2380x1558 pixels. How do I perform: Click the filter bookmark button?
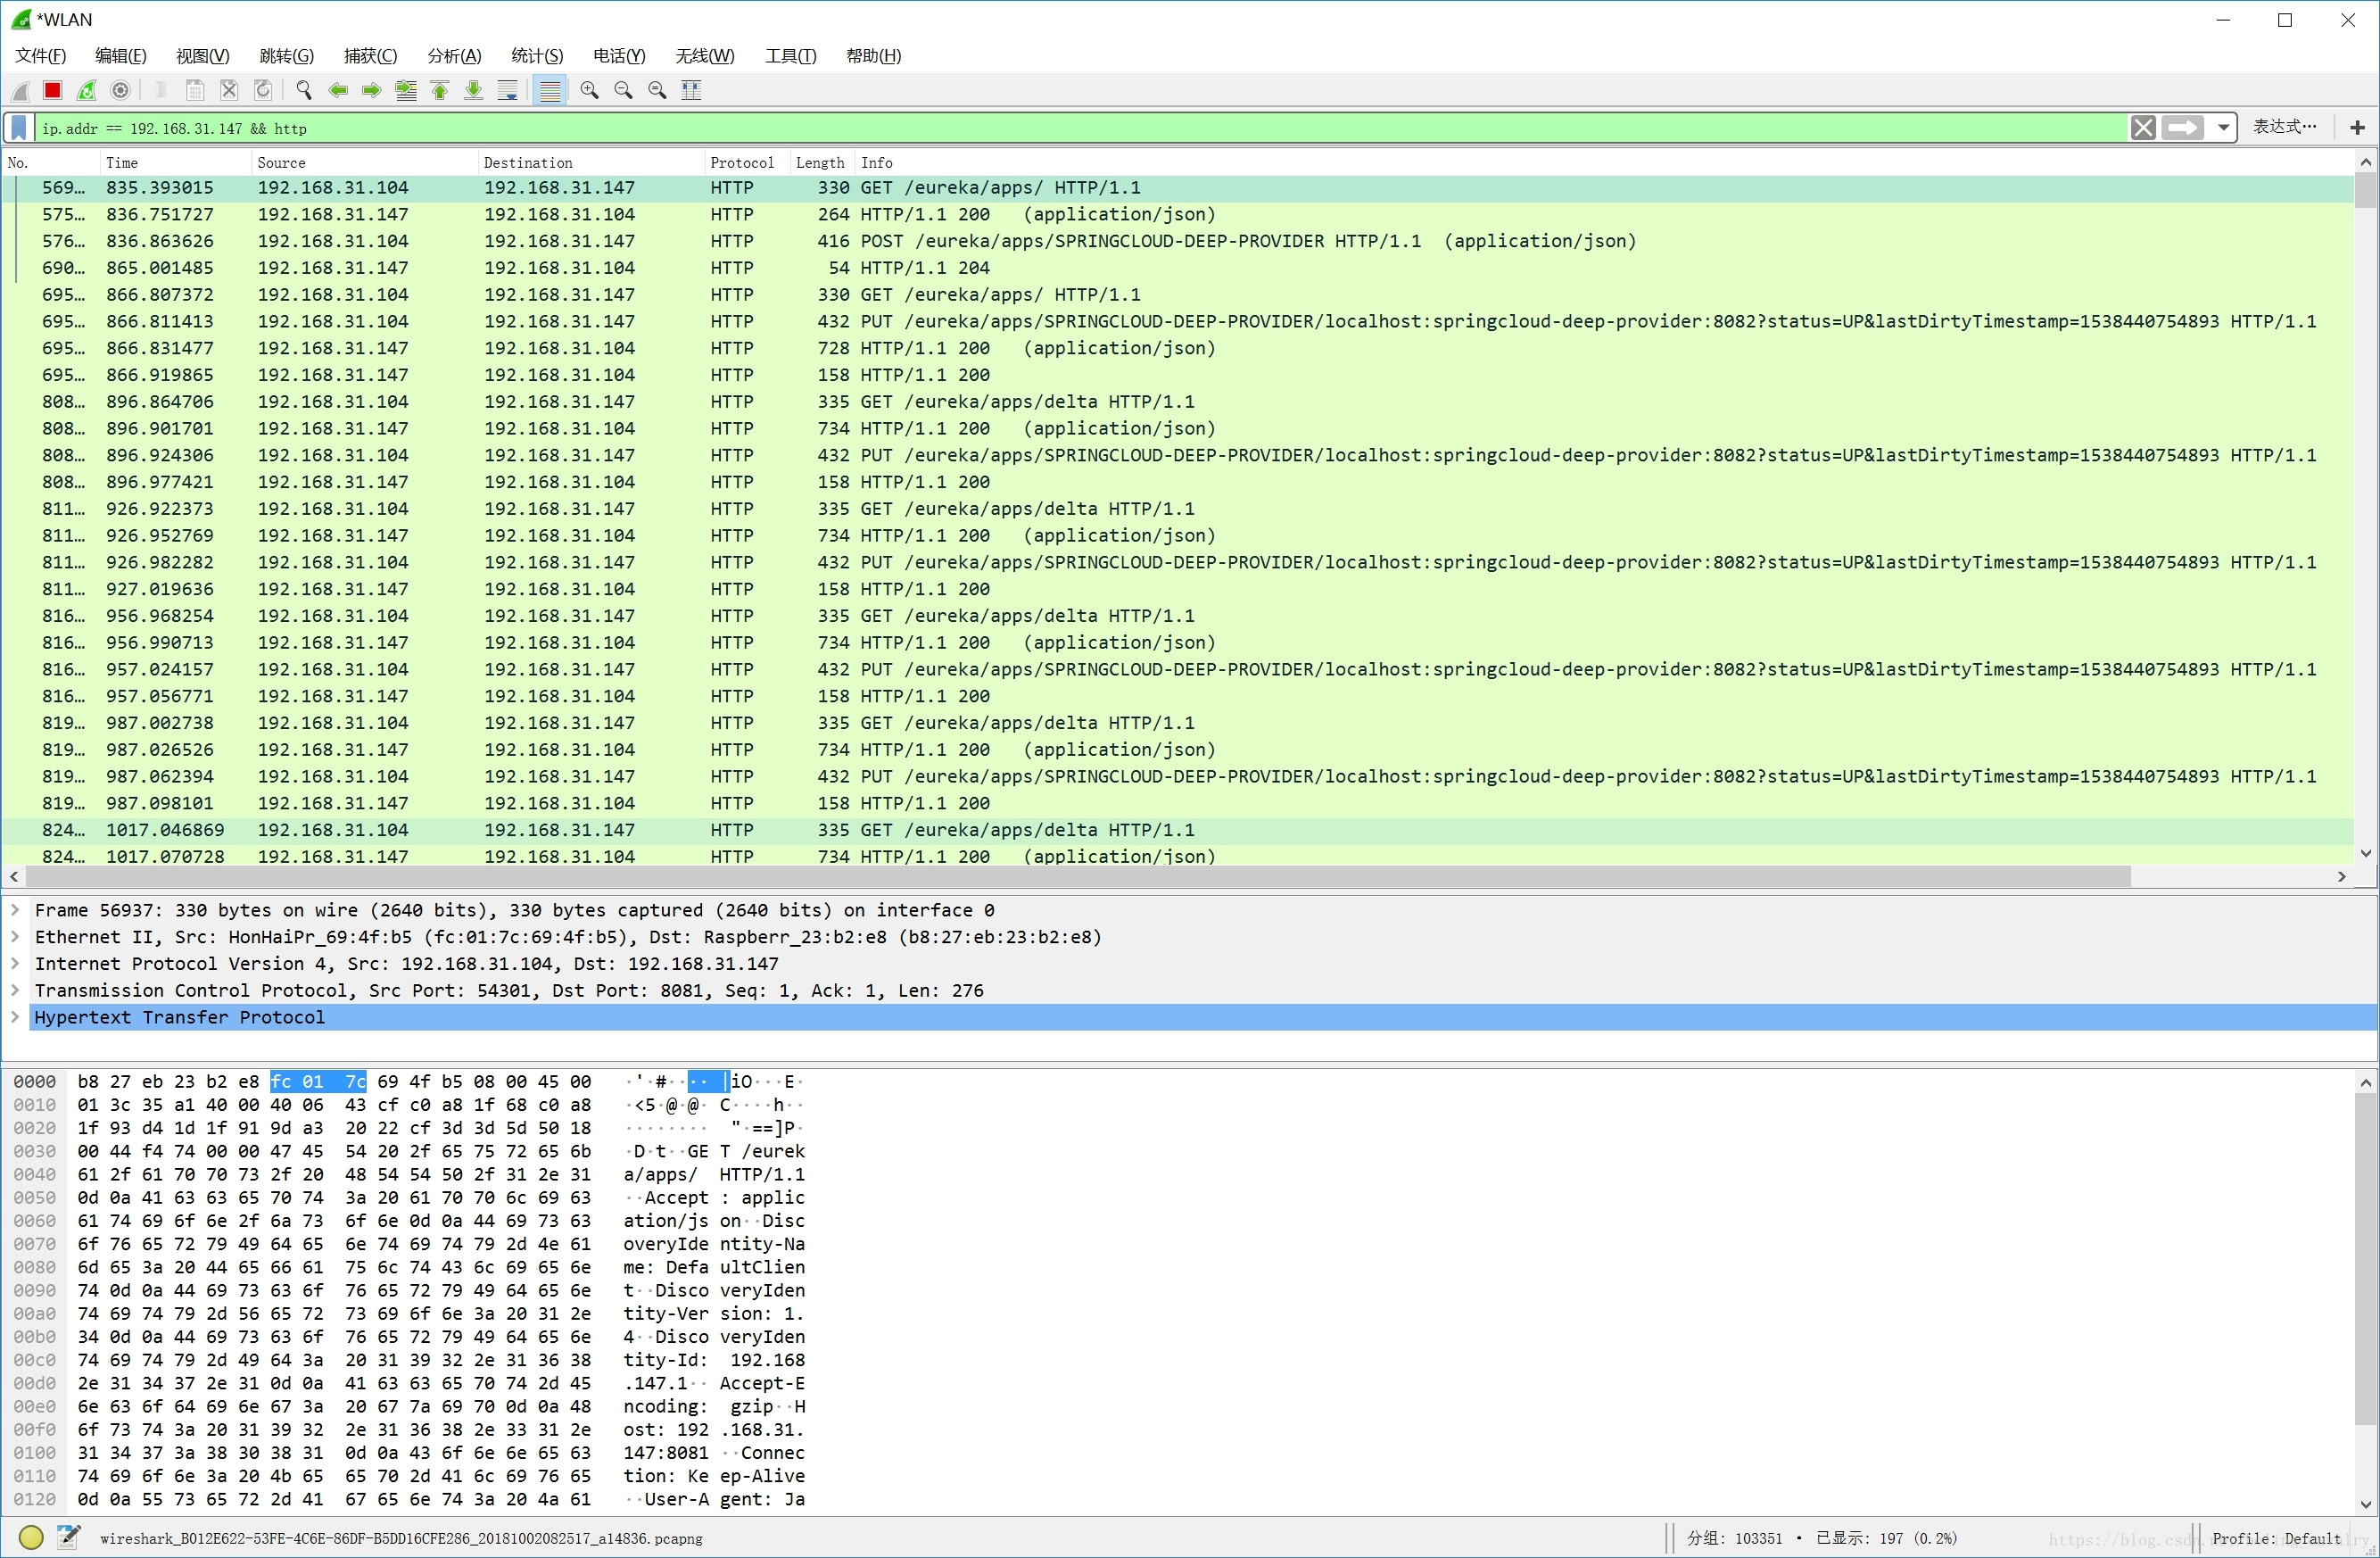point(19,128)
